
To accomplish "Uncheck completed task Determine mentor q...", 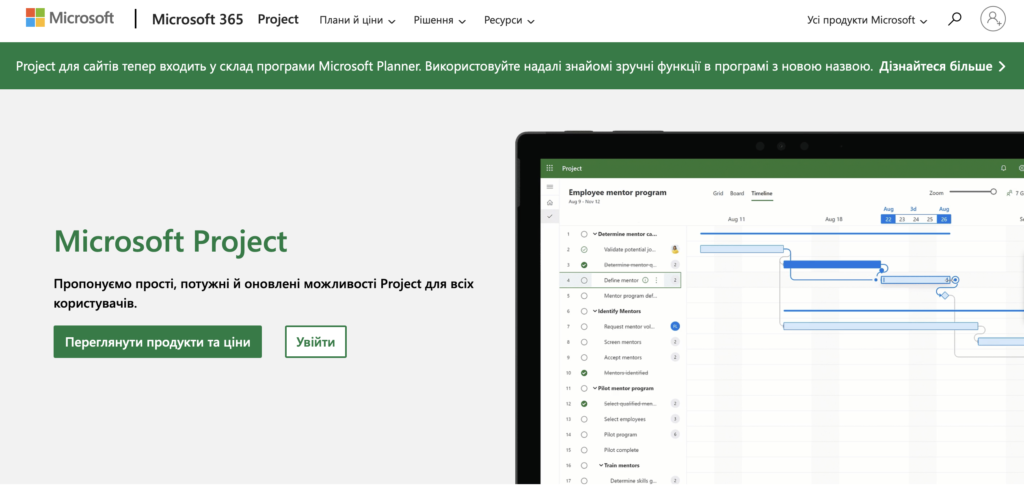I will tap(584, 265).
